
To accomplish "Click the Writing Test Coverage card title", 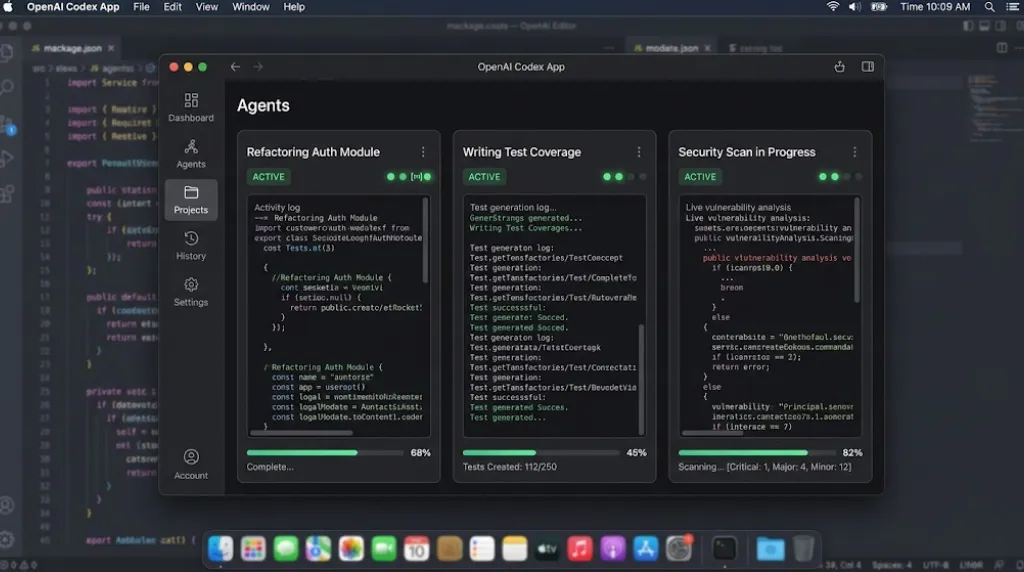I will tap(522, 151).
